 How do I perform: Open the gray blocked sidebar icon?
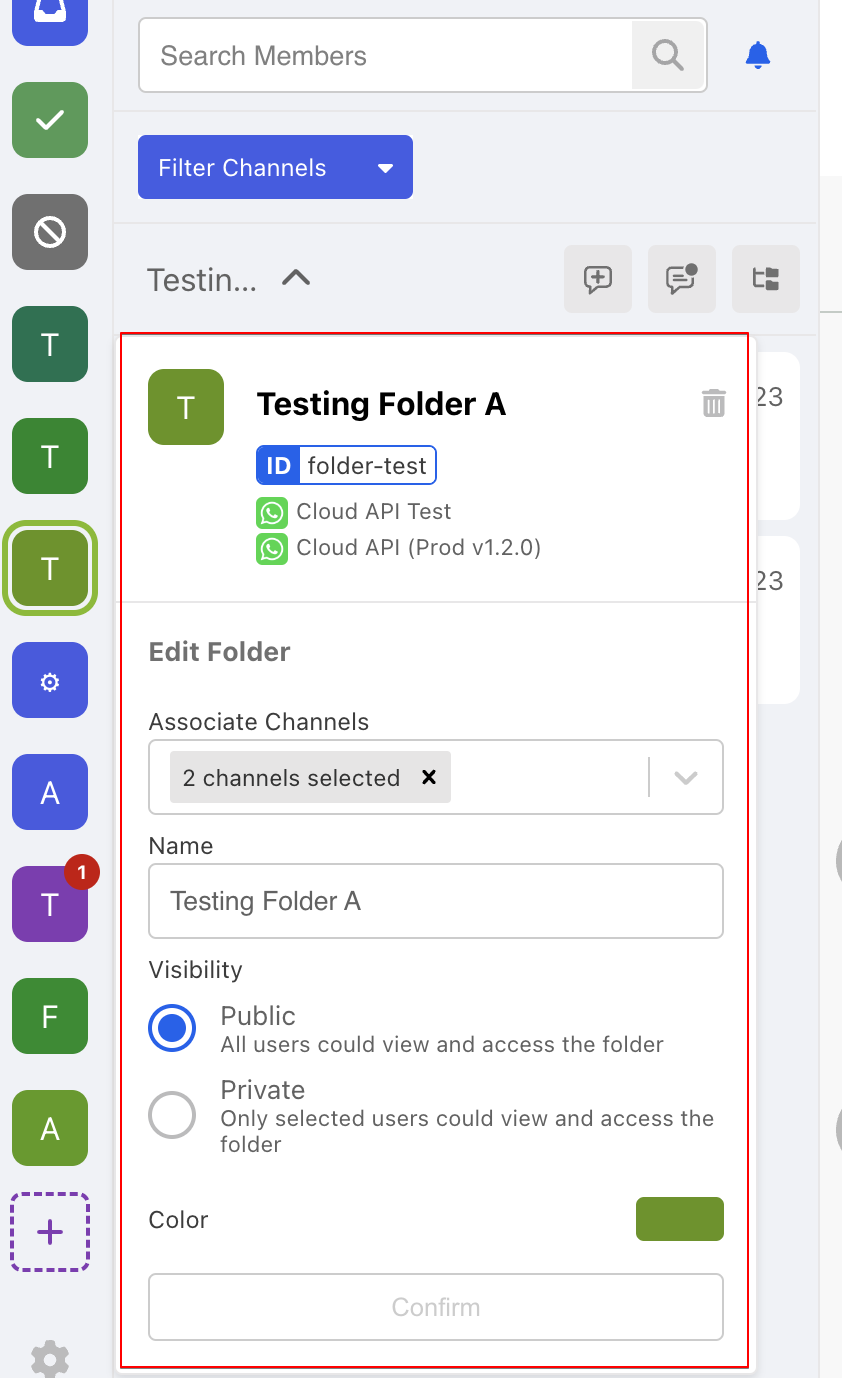[x=50, y=232]
